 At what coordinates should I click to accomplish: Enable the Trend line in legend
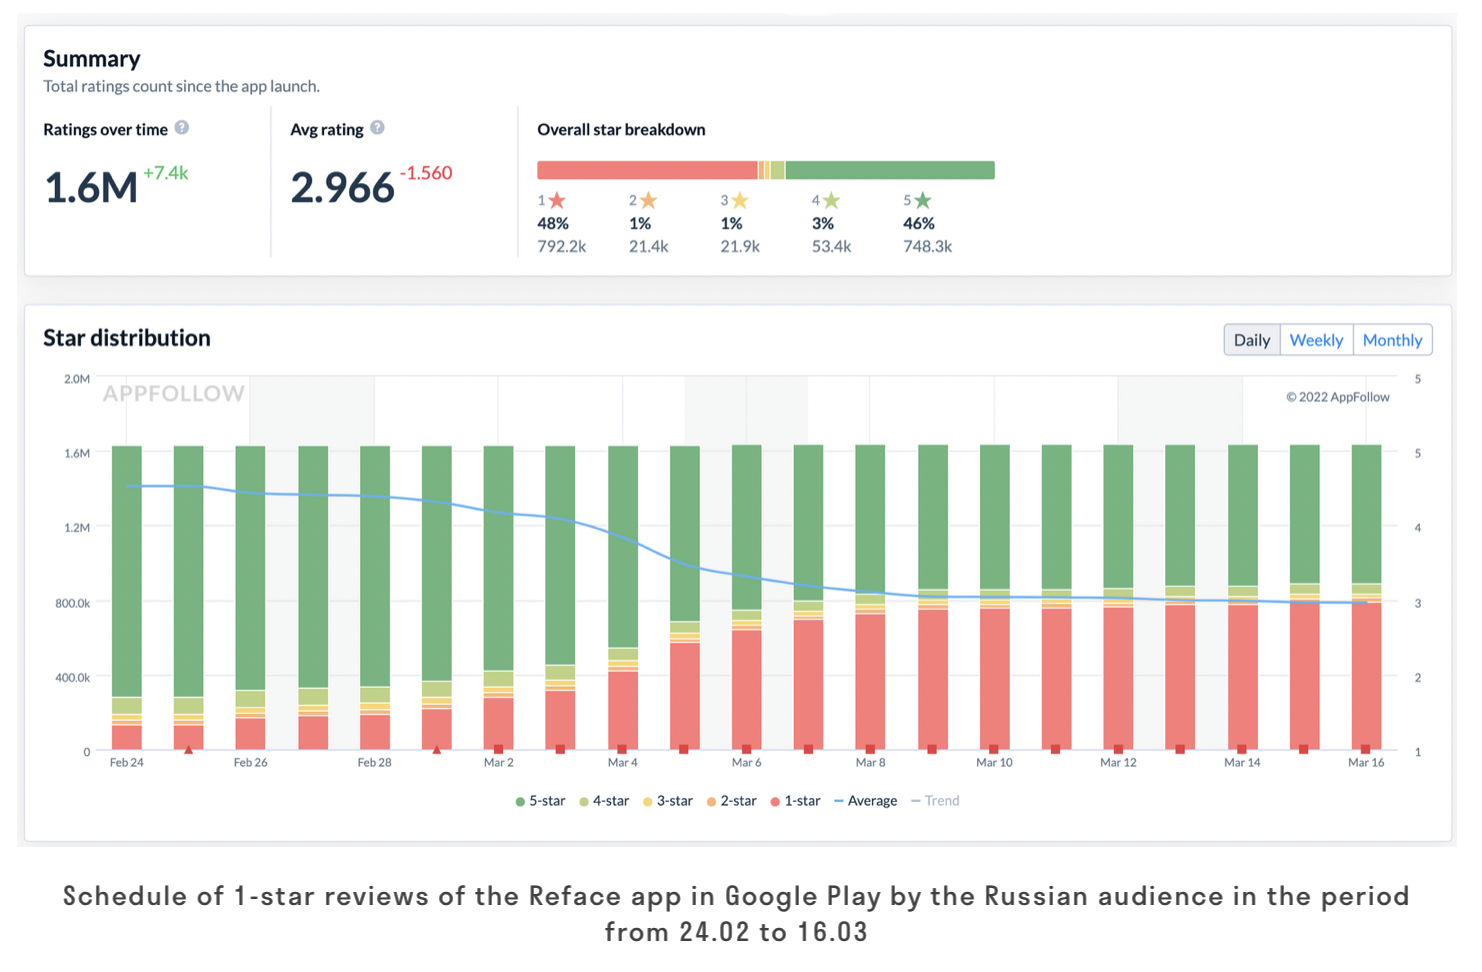coord(935,801)
